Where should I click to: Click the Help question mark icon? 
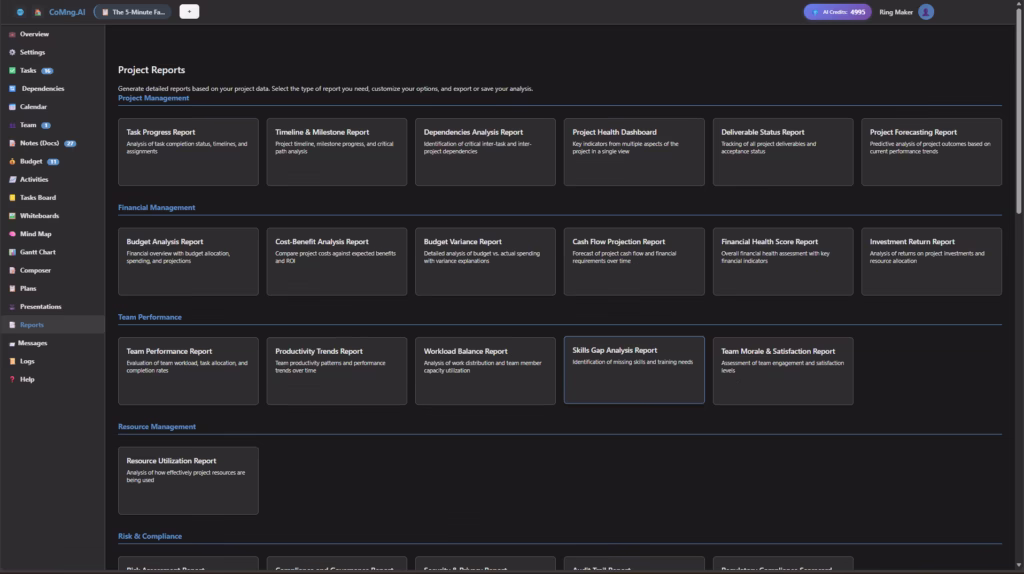pos(12,379)
